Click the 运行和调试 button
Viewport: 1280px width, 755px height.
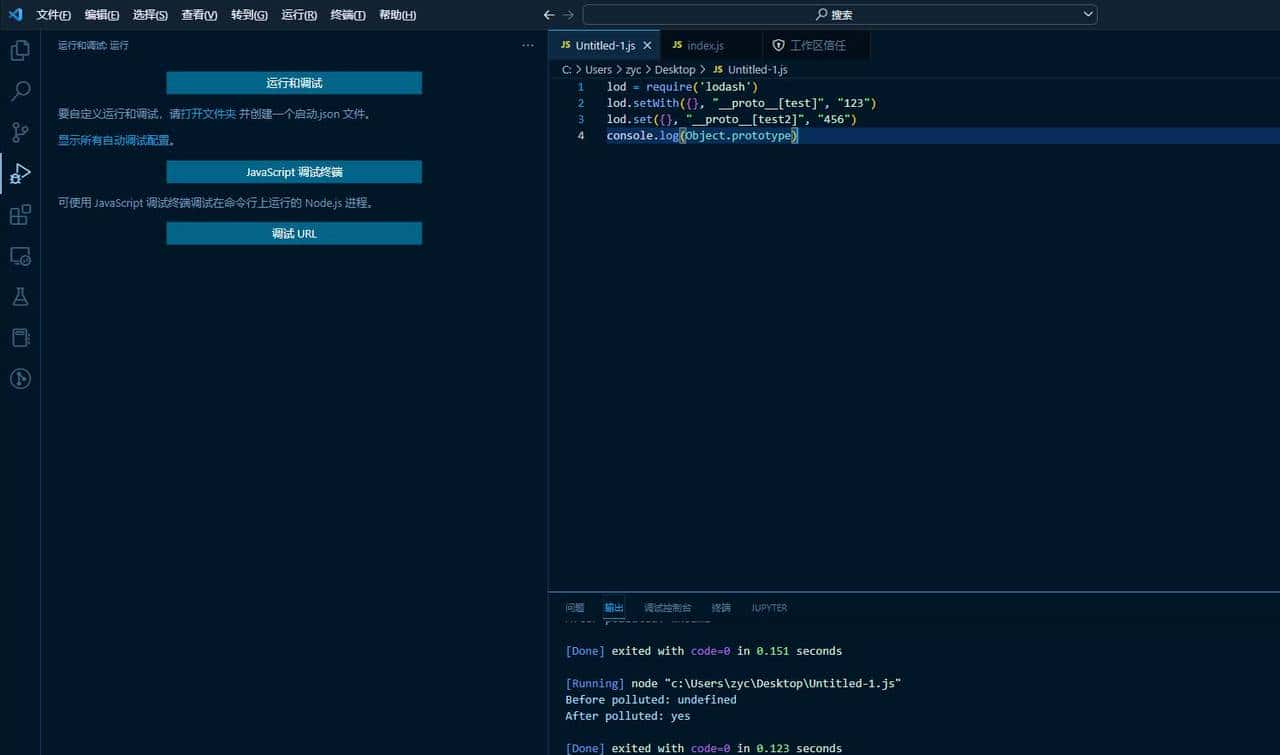pos(293,82)
